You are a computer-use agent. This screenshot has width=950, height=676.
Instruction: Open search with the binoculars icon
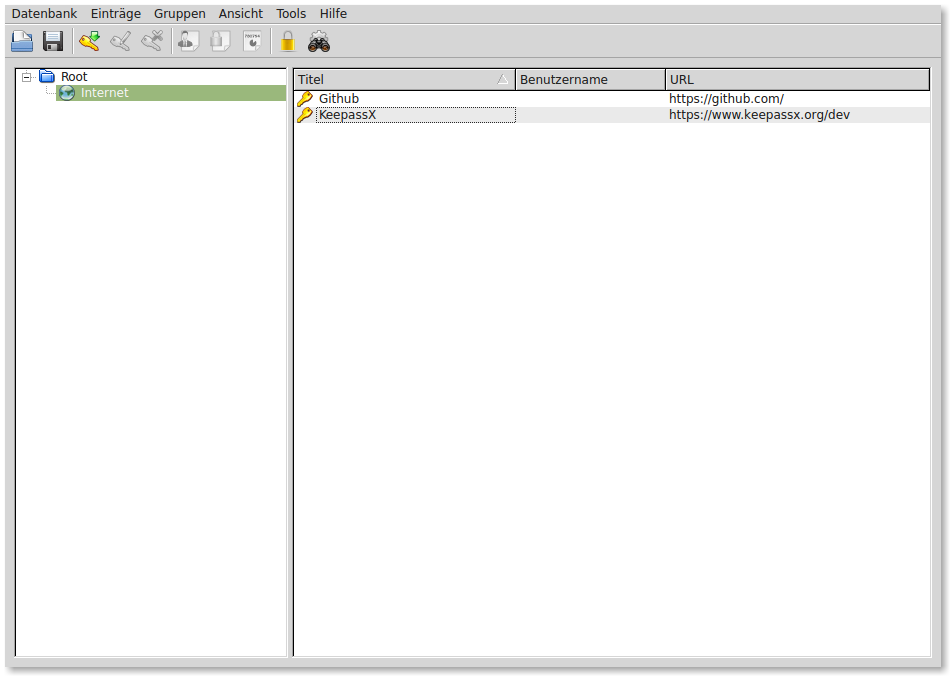pyautogui.click(x=319, y=41)
